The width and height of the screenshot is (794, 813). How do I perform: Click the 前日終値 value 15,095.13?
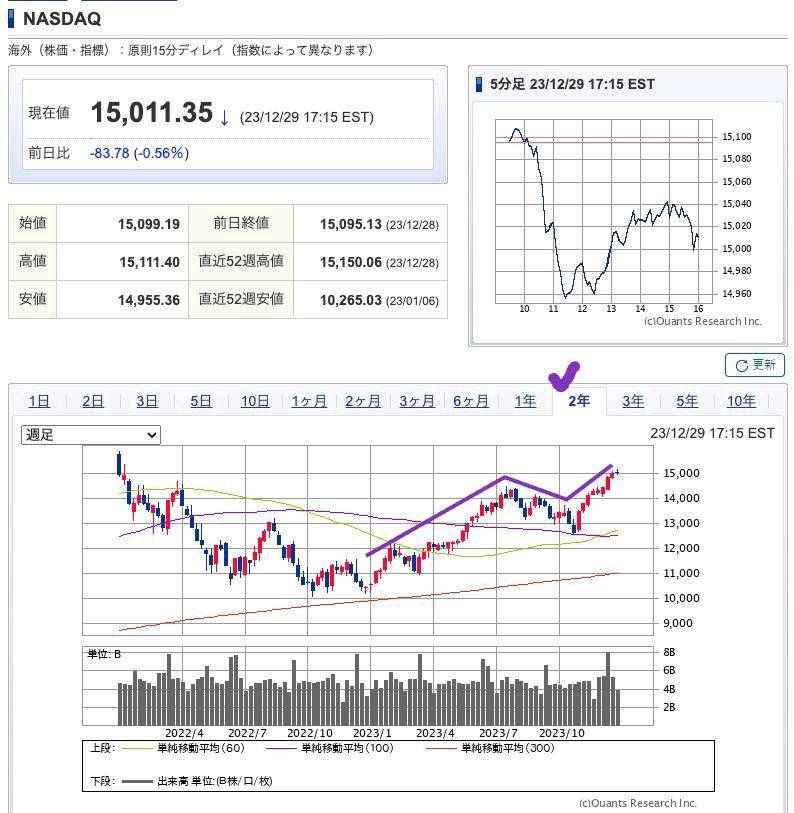351,224
